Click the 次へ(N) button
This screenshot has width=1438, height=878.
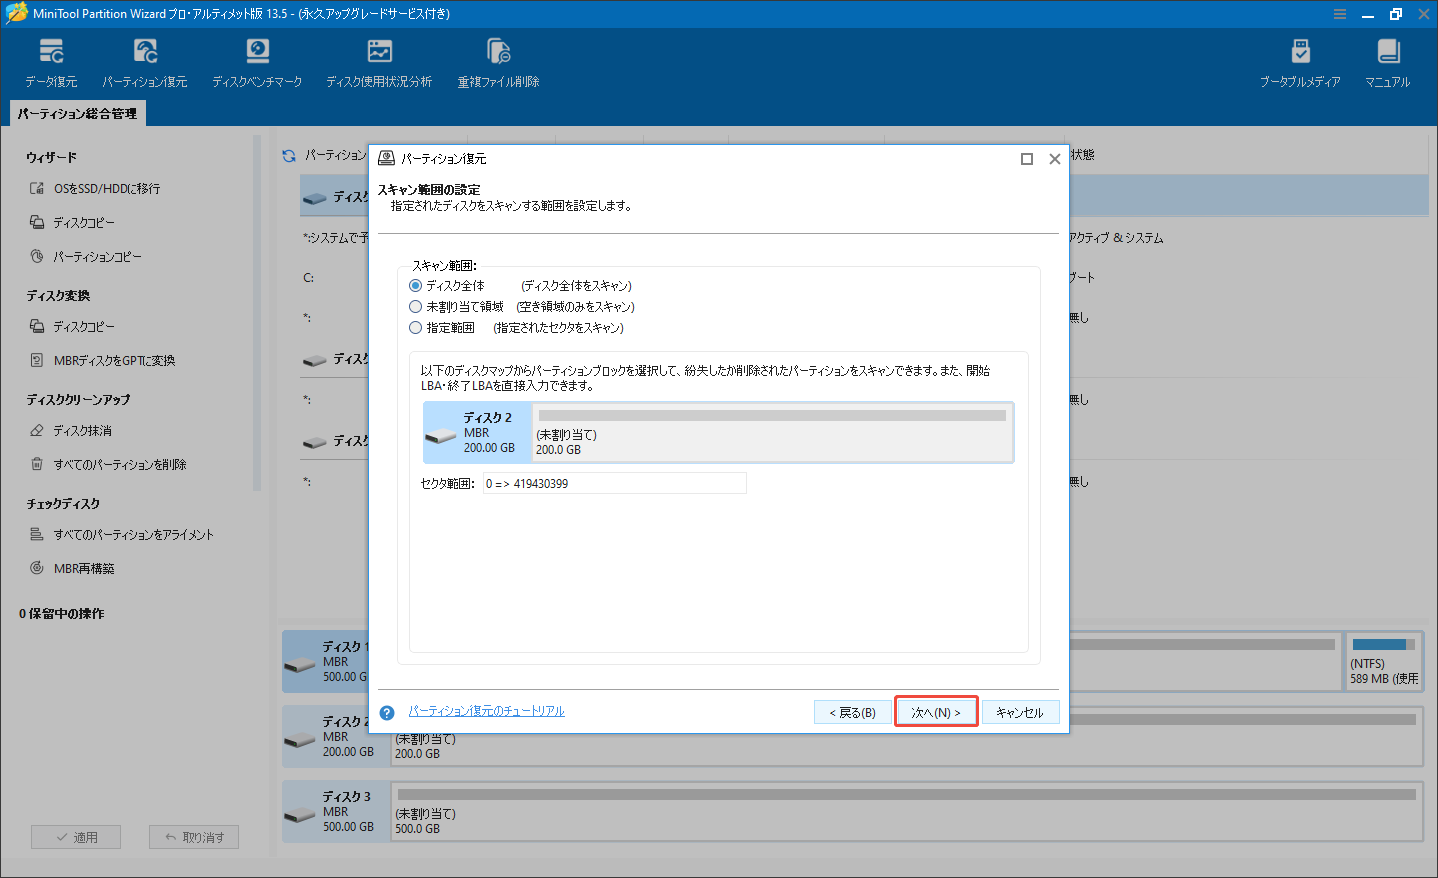pyautogui.click(x=936, y=711)
